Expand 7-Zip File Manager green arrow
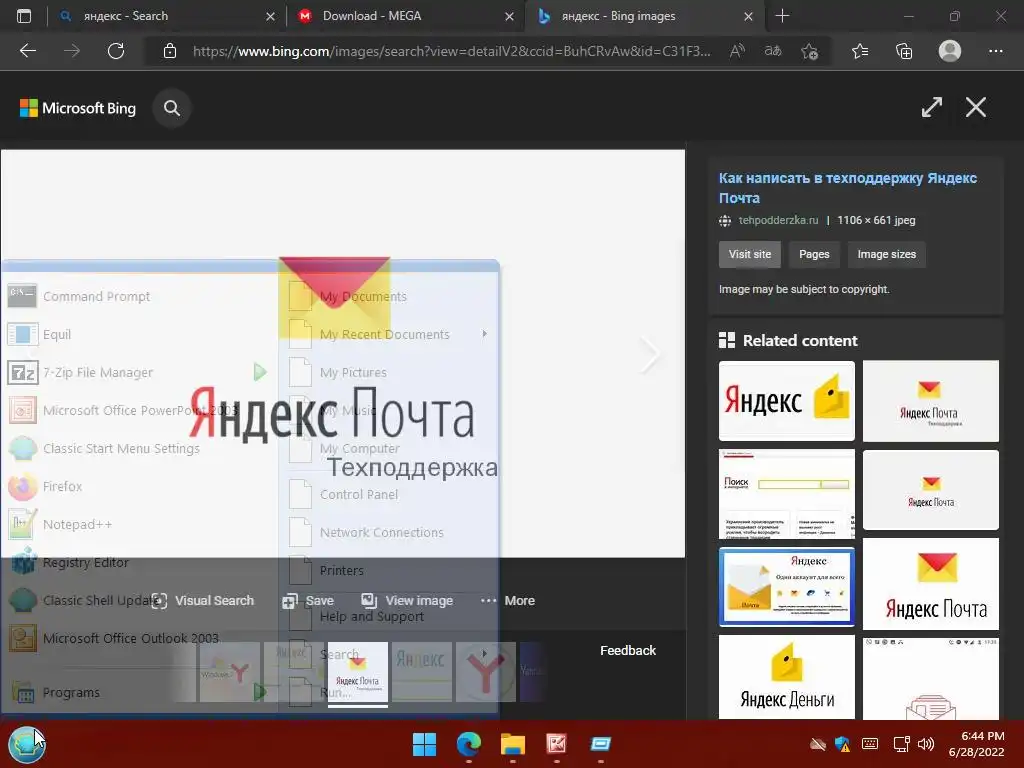 [260, 372]
